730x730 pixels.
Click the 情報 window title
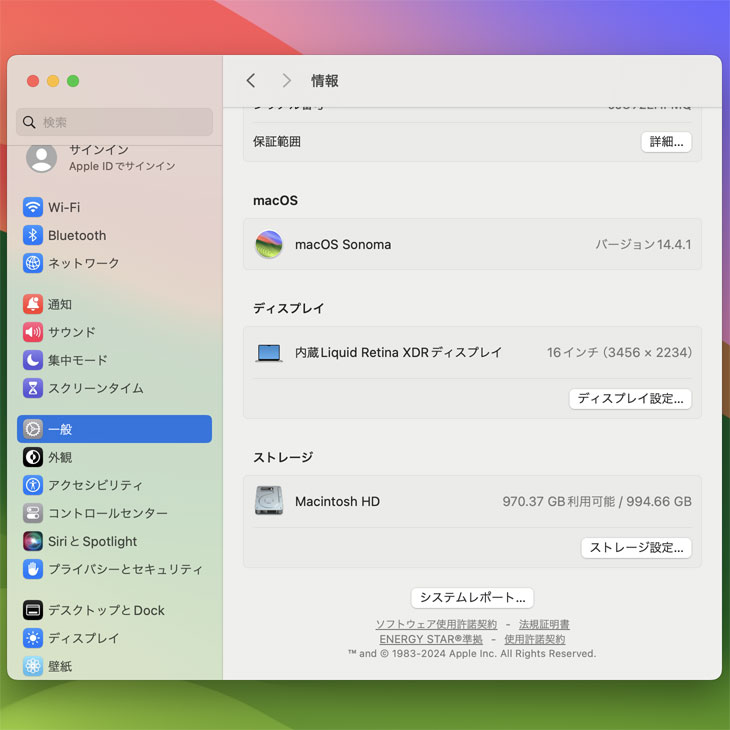(324, 81)
